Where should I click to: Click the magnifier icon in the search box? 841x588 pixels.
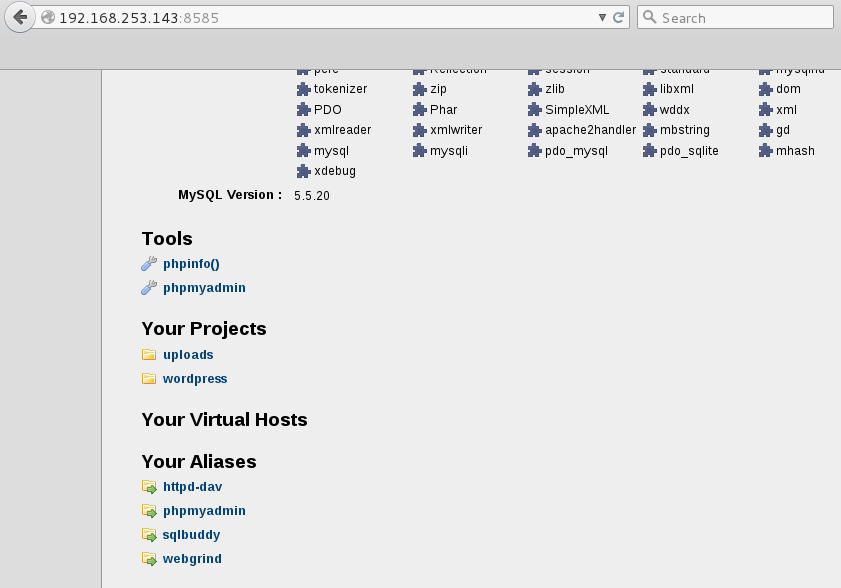pyautogui.click(x=649, y=18)
